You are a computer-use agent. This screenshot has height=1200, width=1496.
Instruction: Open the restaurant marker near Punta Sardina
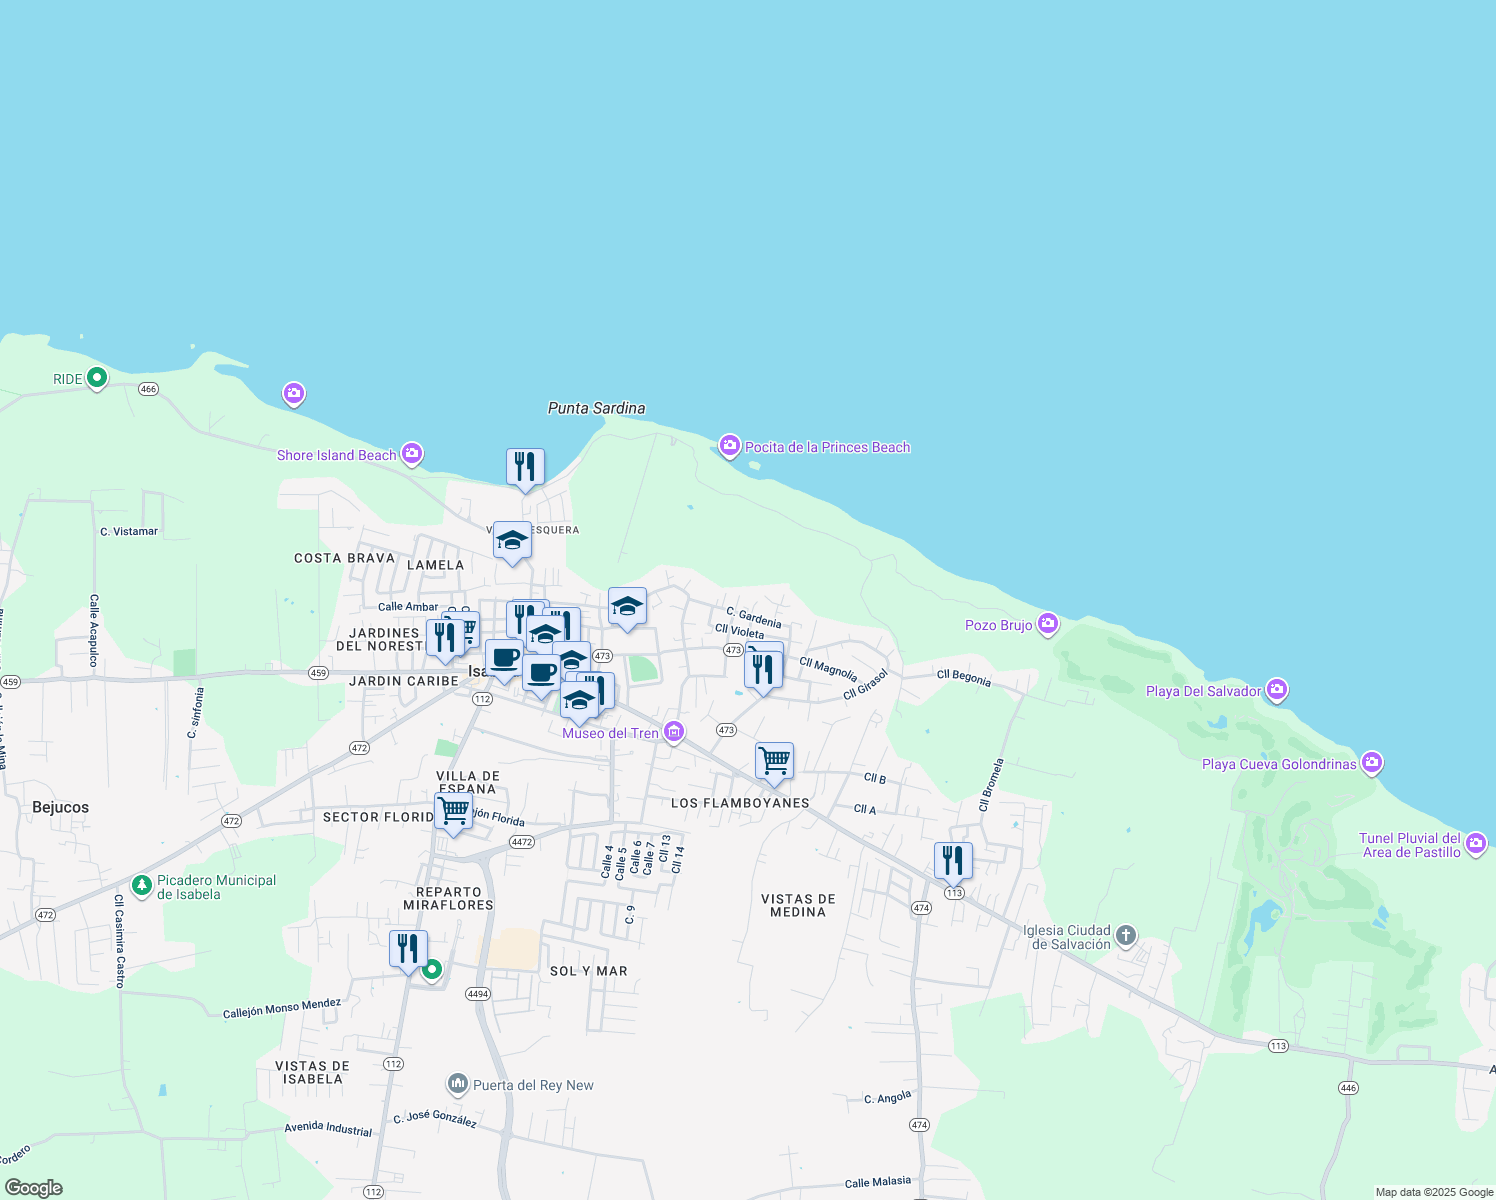(x=525, y=467)
